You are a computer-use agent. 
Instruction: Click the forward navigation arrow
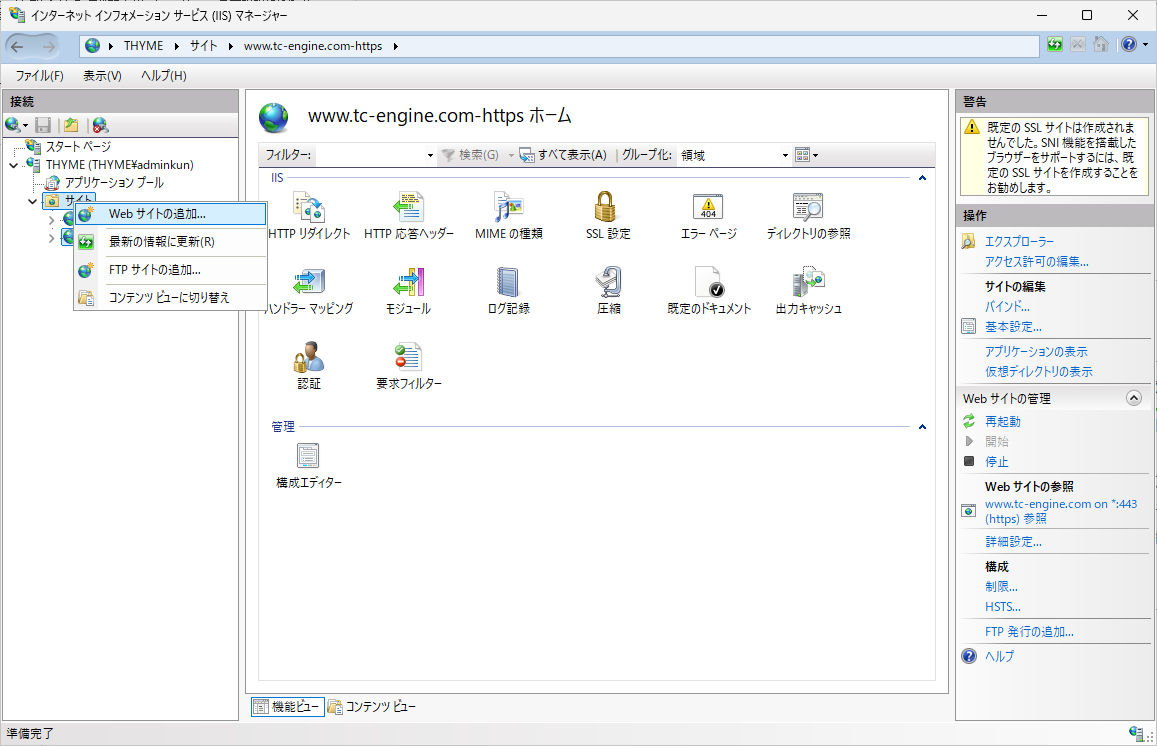coord(48,46)
